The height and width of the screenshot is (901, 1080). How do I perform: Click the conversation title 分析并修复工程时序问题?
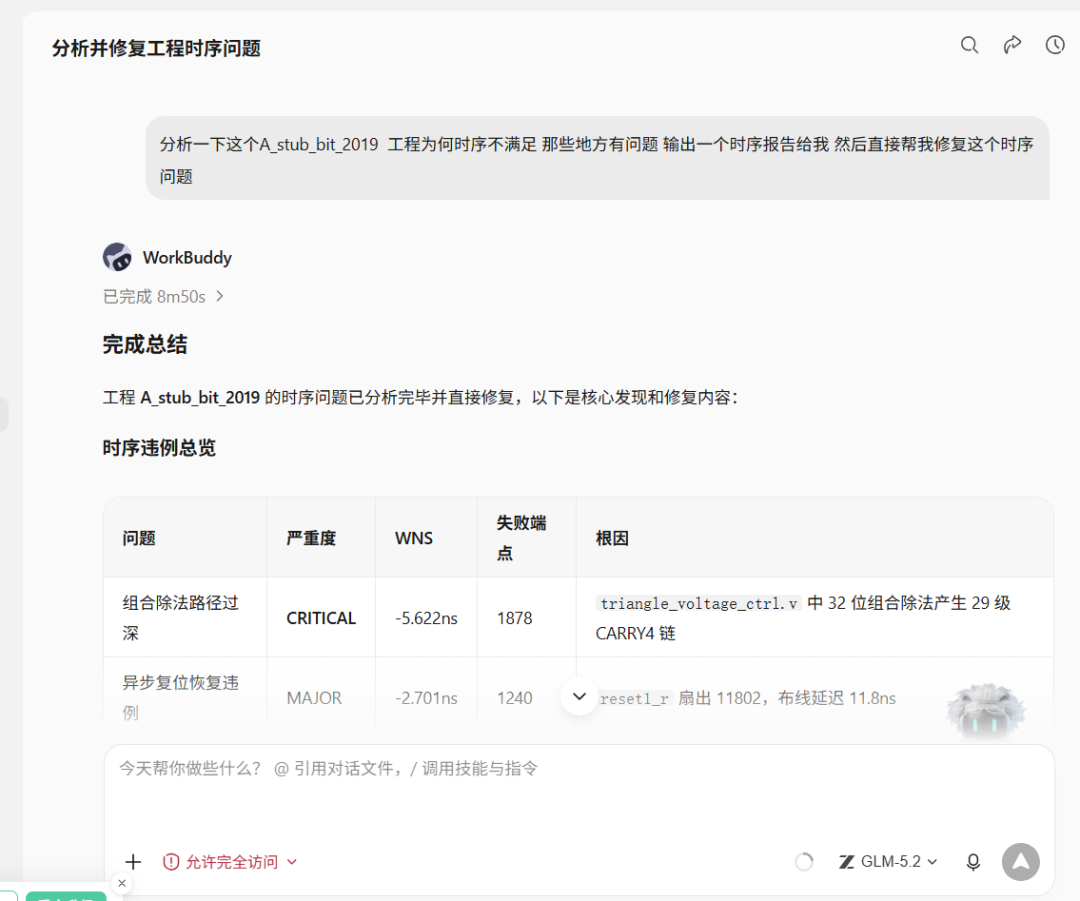coord(156,48)
